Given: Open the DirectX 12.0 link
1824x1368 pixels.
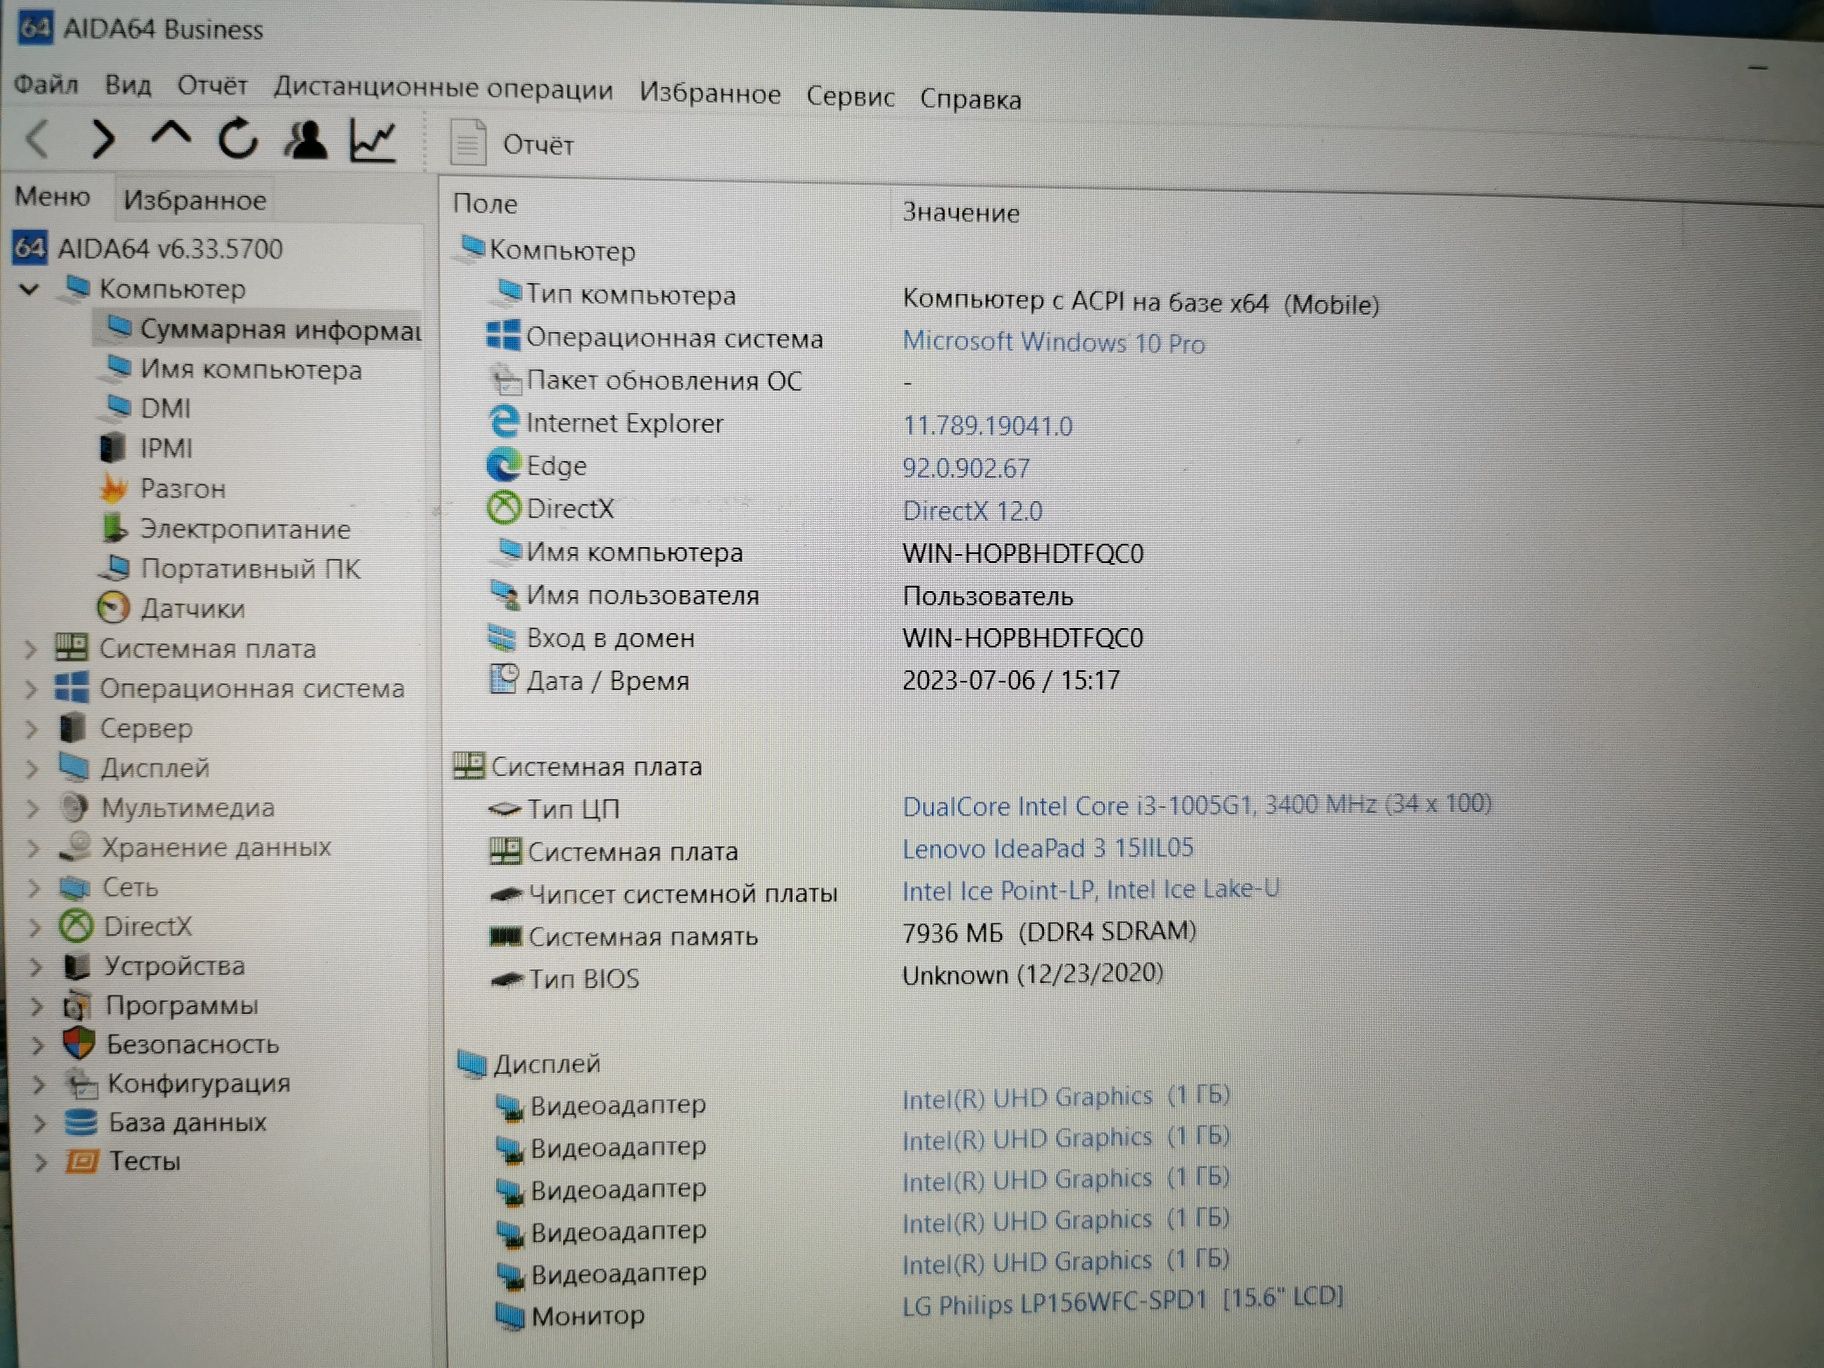Looking at the screenshot, I should coord(972,511).
